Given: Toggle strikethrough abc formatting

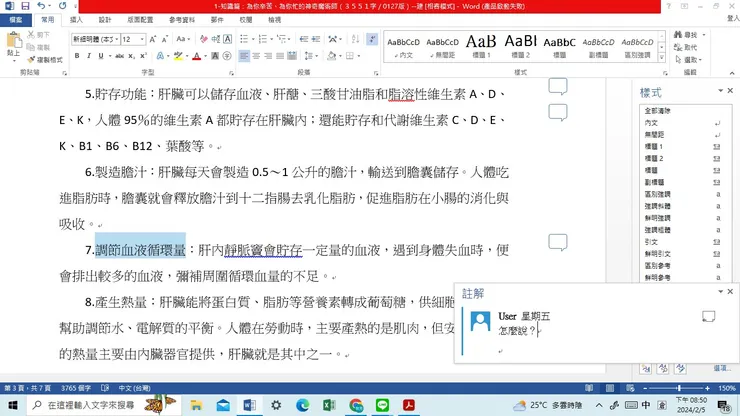Looking at the screenshot, I should [119, 56].
